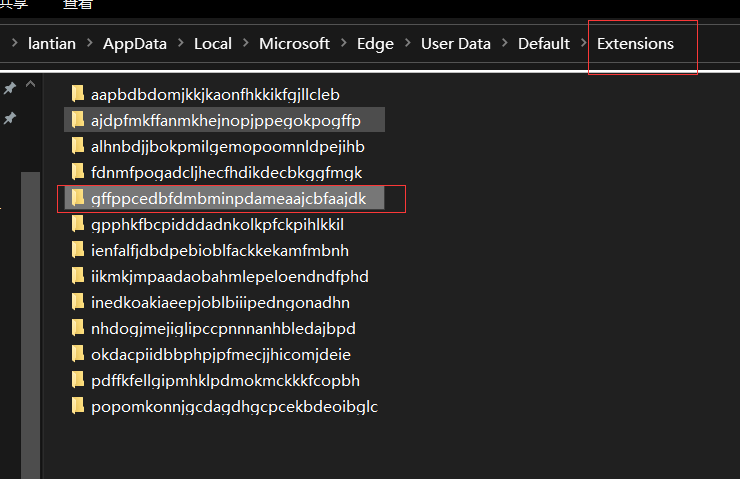Screen dimensions: 740x479
Task: Go to AppData in address path
Action: pos(135,43)
